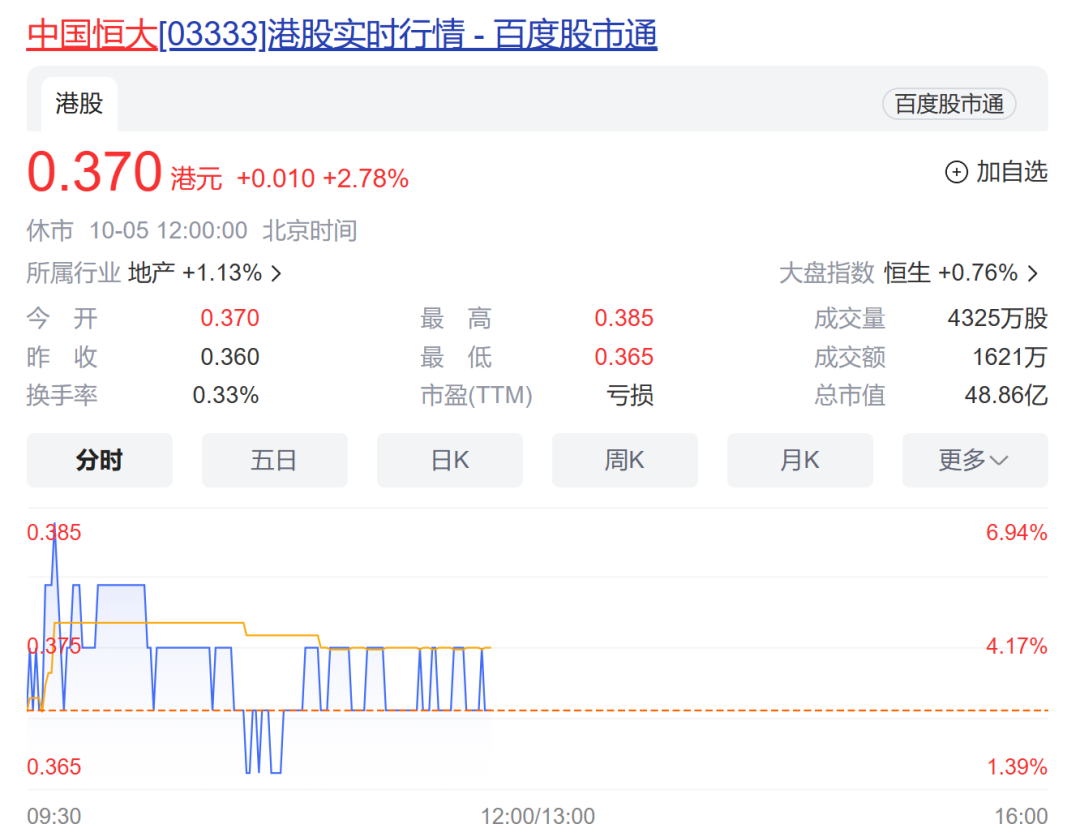Viewport: 1080px width, 837px height.
Task: Switch to the 日K chart tab
Action: [450, 459]
